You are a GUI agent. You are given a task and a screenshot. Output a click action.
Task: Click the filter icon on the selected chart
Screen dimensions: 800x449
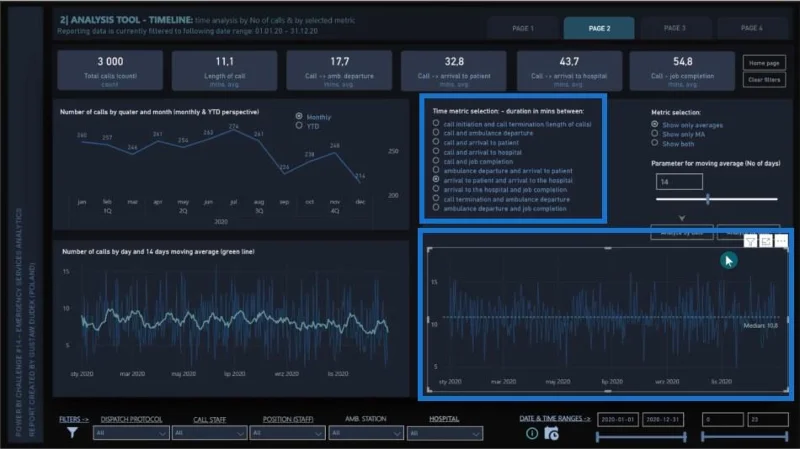[750, 241]
